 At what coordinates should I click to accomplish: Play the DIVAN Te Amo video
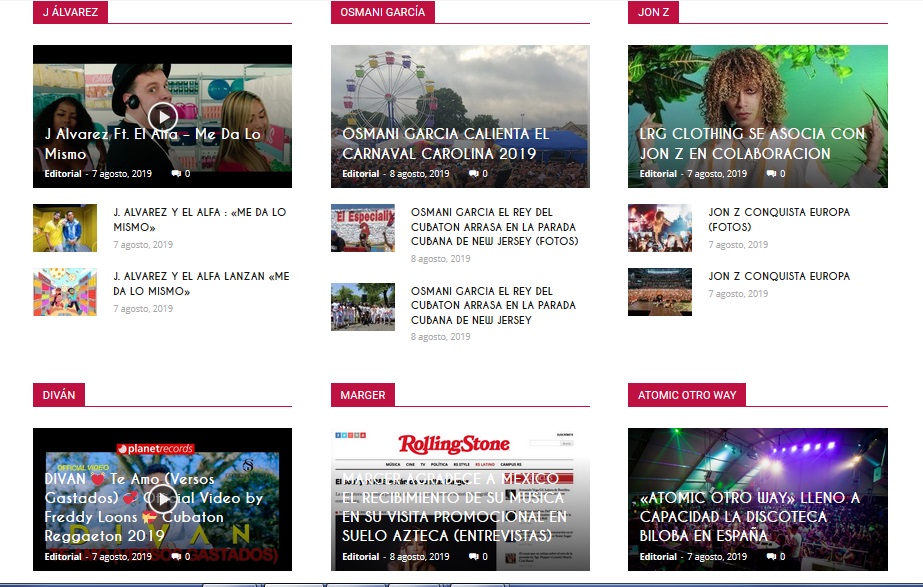[x=162, y=499]
